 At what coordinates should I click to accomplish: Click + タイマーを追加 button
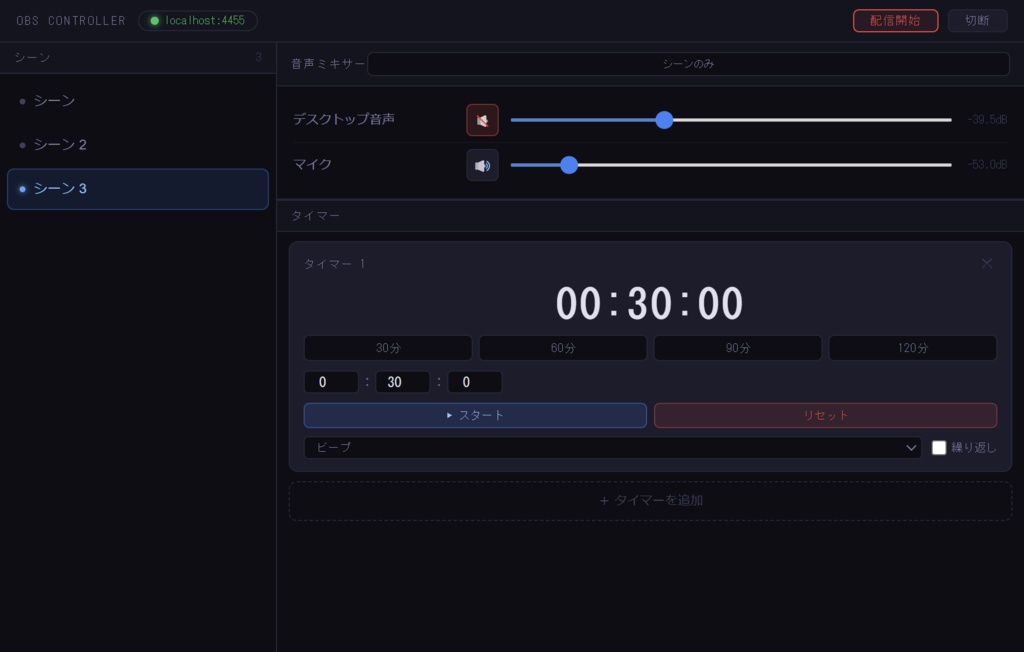650,501
